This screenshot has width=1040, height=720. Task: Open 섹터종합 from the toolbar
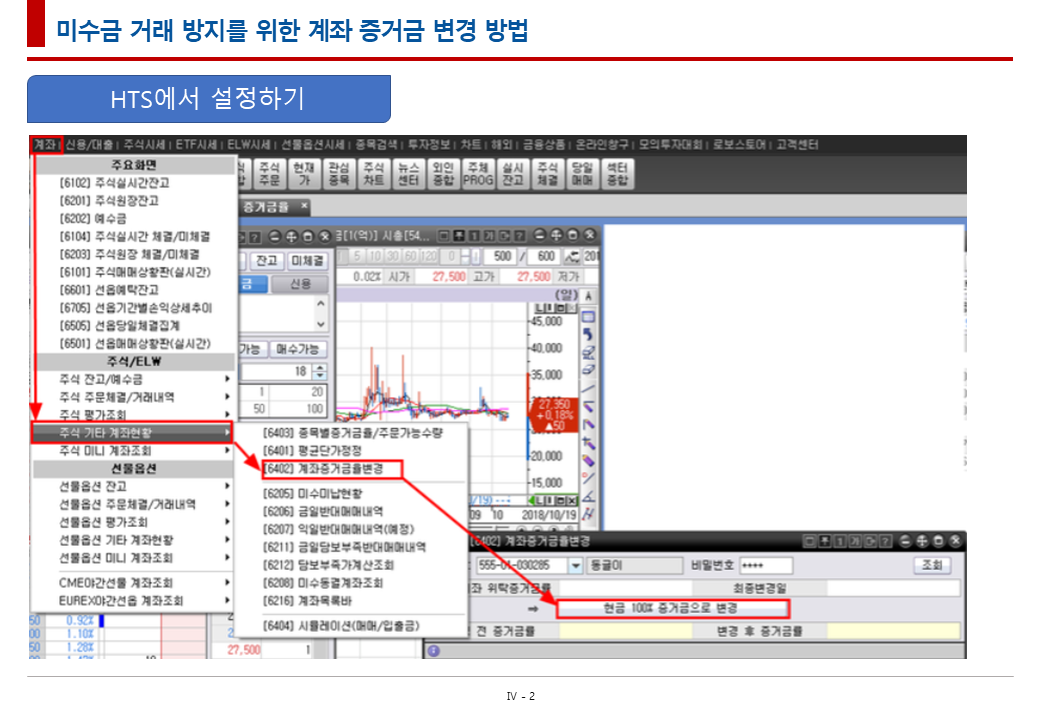[618, 174]
